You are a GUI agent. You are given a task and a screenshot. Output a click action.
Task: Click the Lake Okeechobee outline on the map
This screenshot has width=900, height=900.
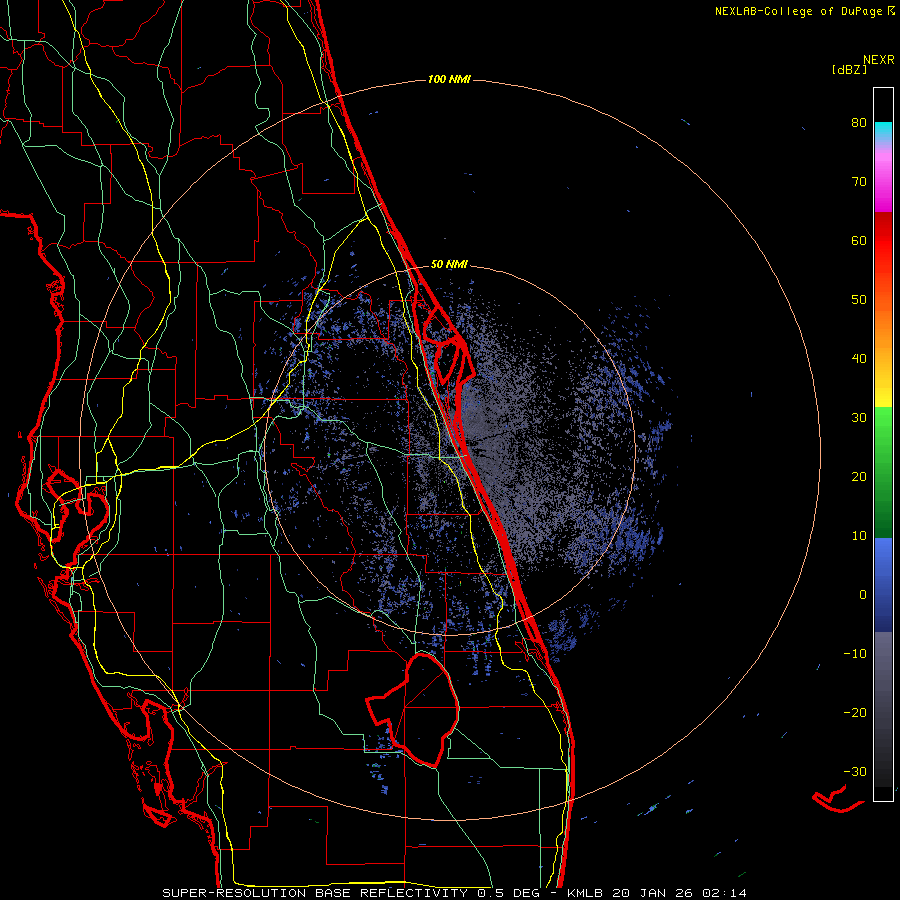(413, 709)
